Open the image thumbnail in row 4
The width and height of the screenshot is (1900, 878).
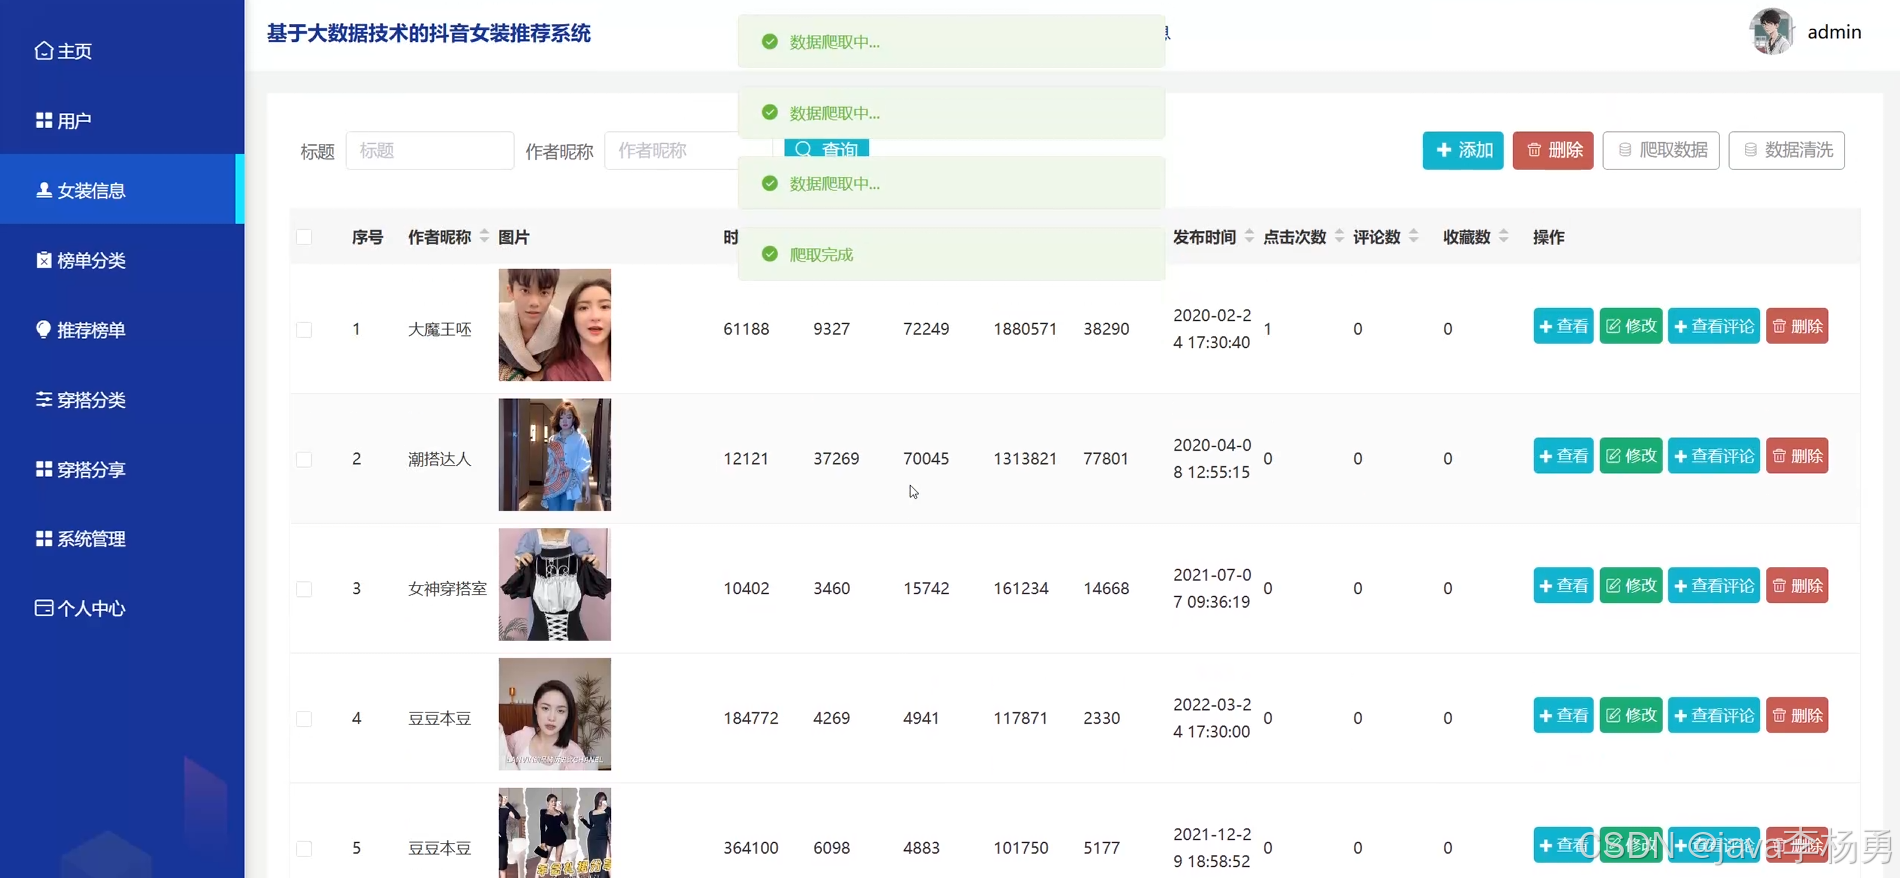[x=555, y=714]
